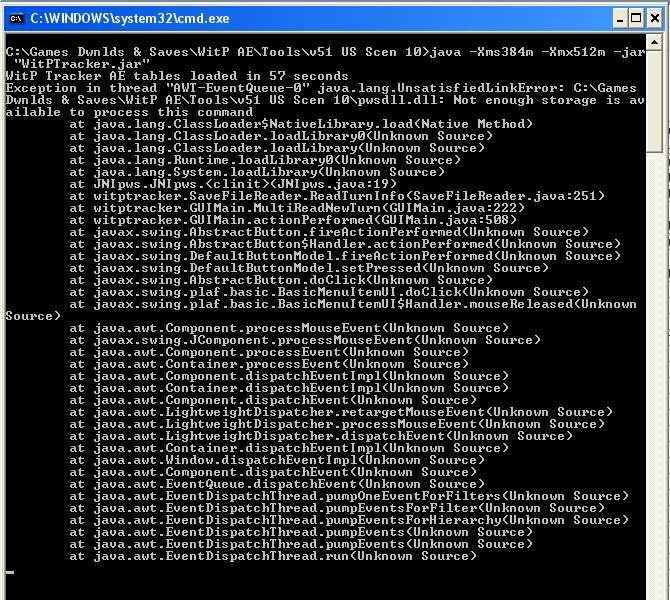Click the System.loadLibrary stack line
Screen dimensions: 670x600
pos(257,172)
